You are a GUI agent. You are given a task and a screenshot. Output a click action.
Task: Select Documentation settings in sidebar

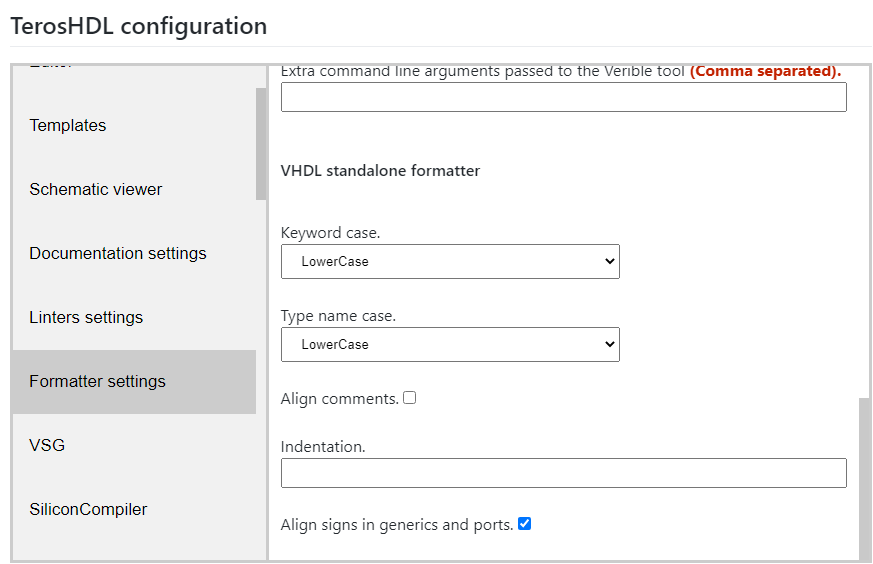pos(118,253)
